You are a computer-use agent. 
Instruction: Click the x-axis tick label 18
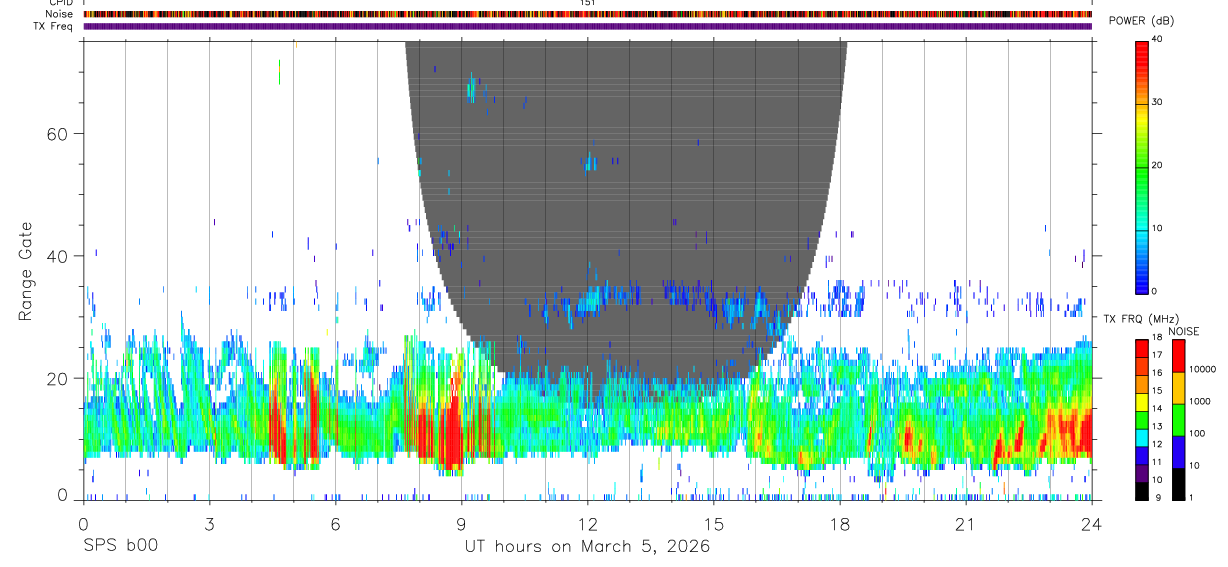839,524
